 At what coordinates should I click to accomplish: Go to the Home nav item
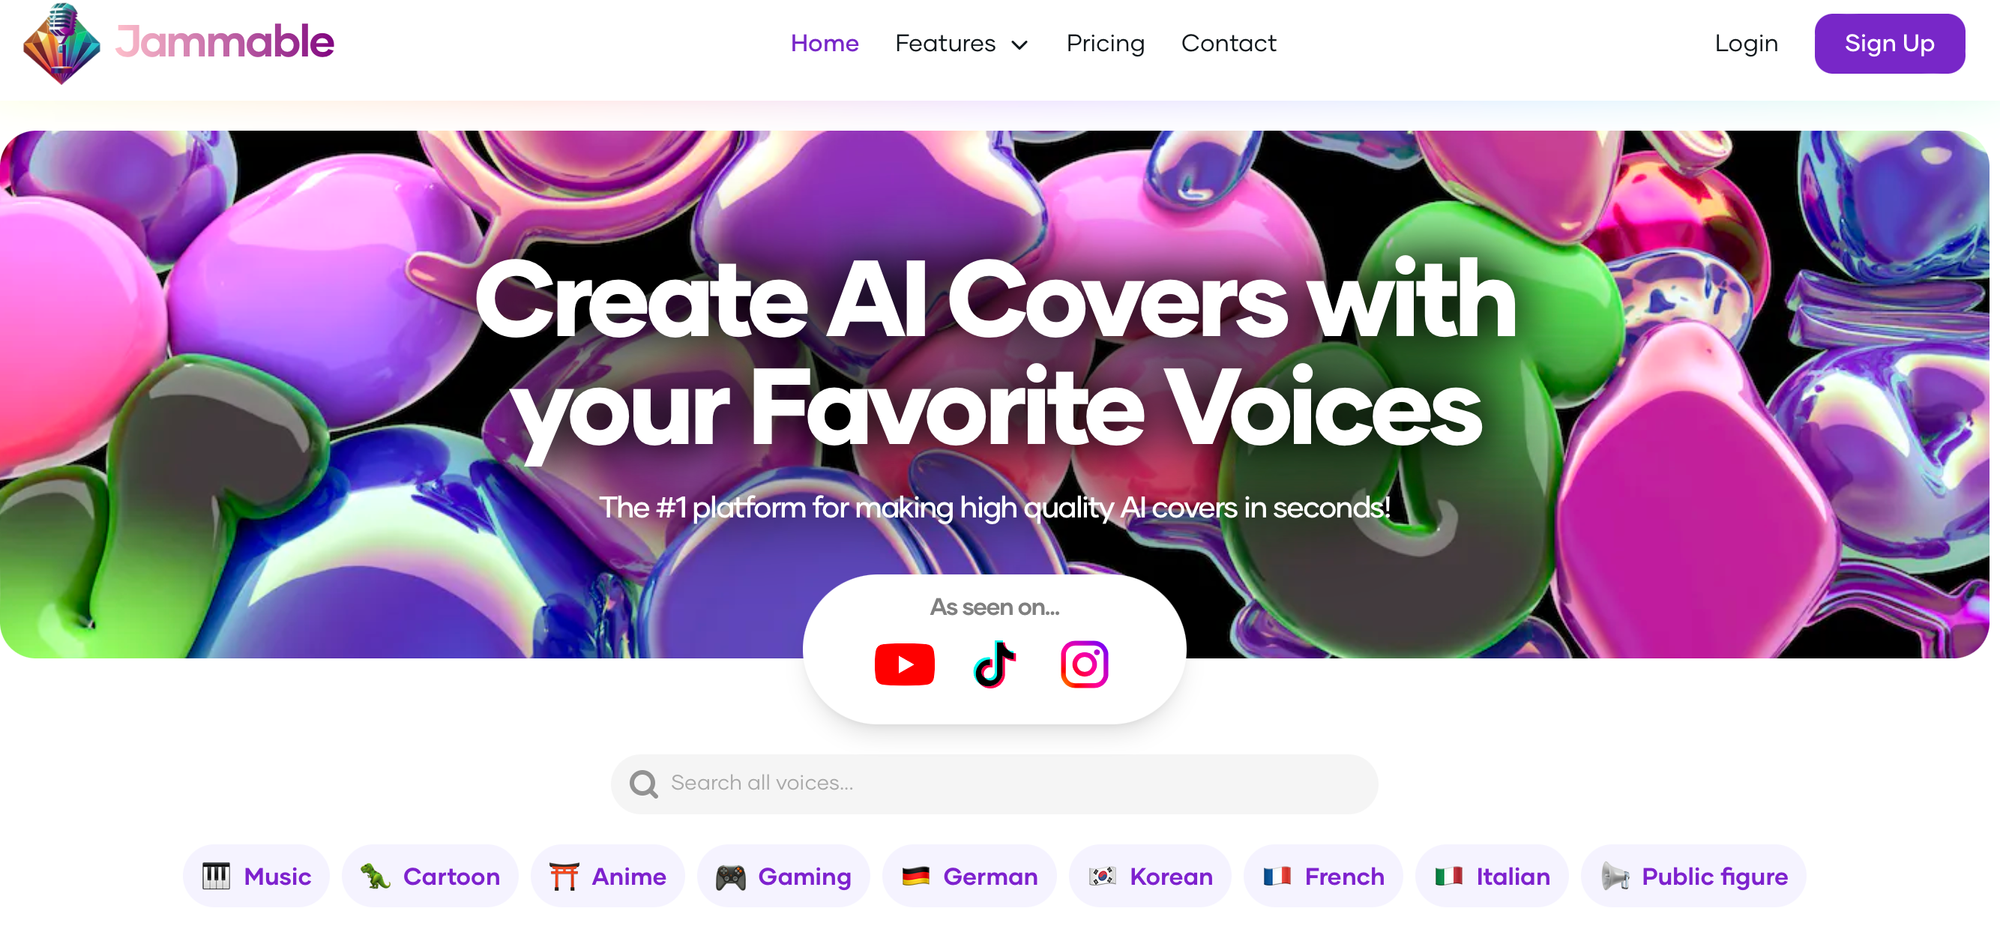[824, 44]
